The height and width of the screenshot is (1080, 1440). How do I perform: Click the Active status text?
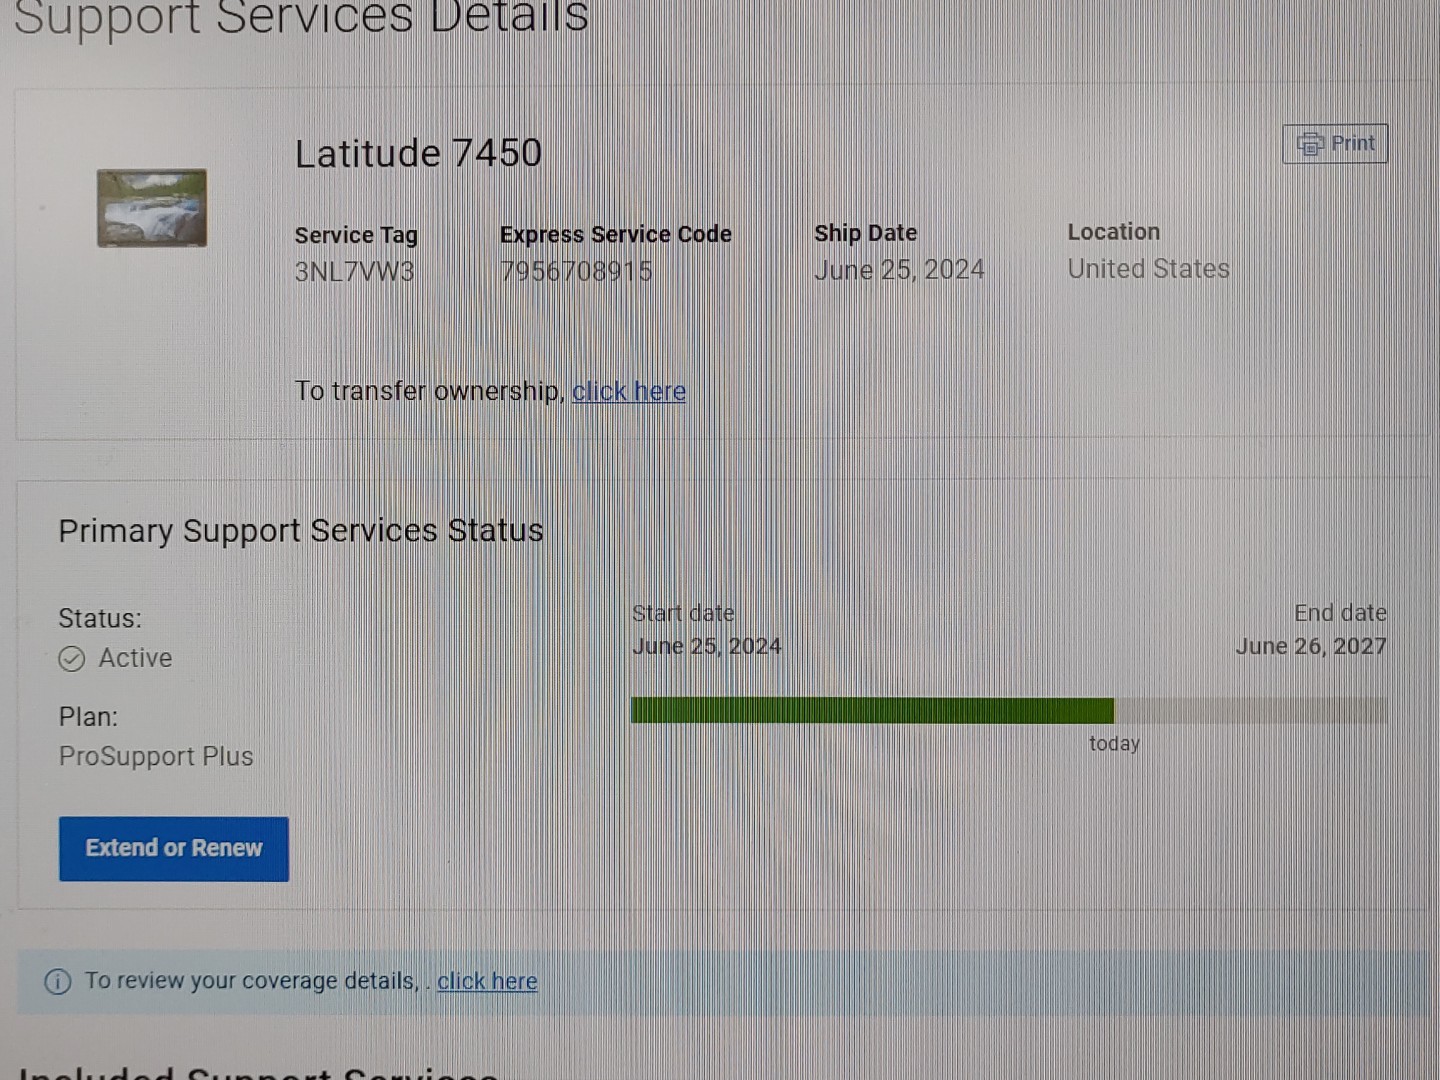click(135, 658)
